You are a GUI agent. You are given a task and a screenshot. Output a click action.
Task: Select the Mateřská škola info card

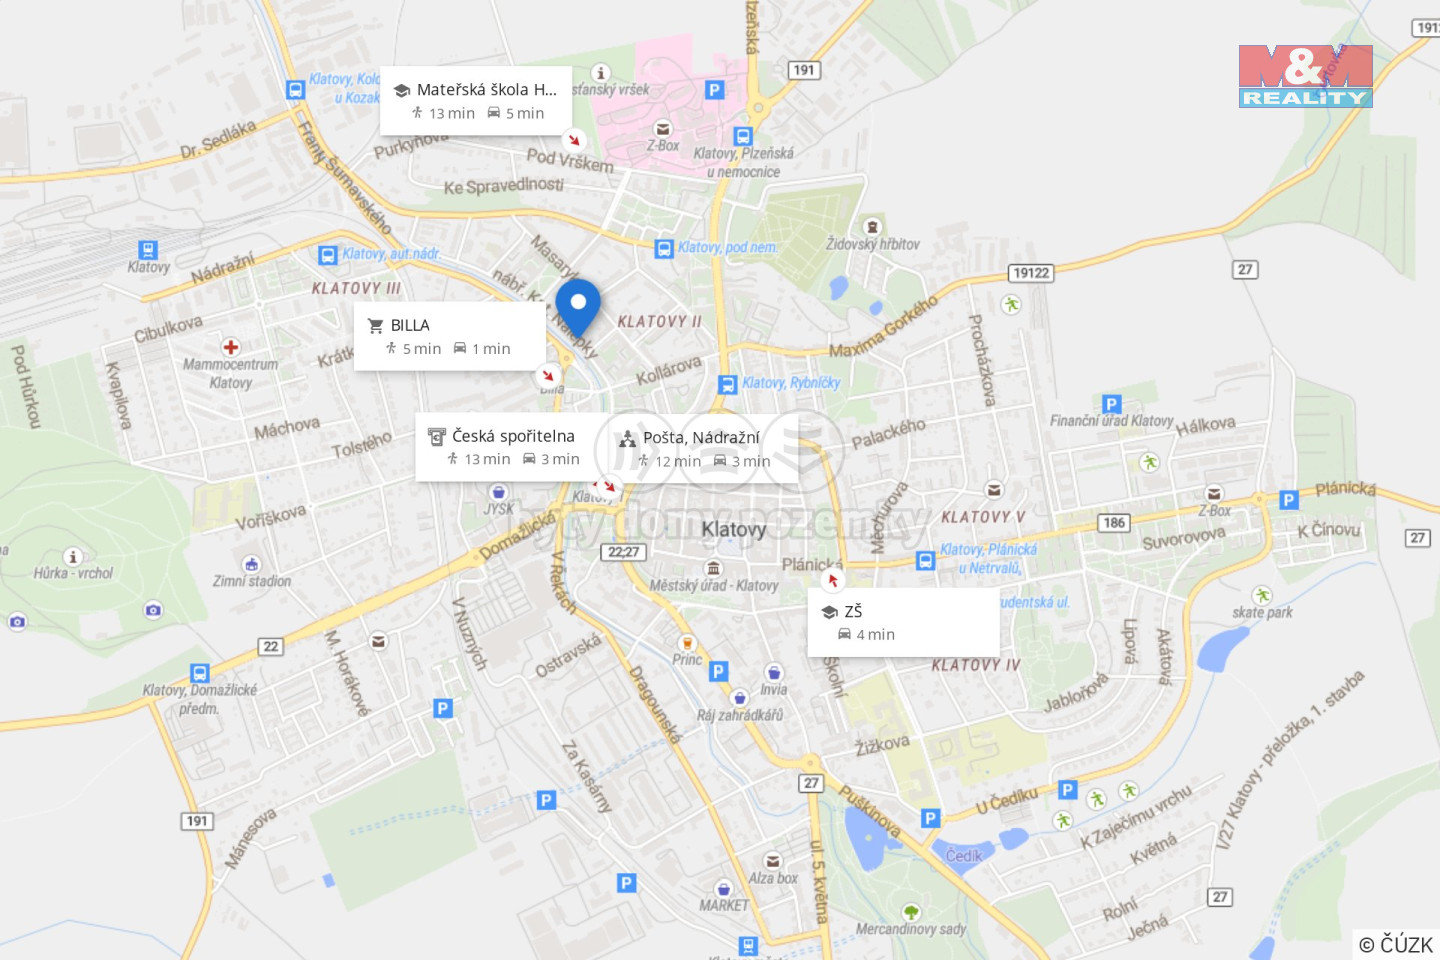476,100
